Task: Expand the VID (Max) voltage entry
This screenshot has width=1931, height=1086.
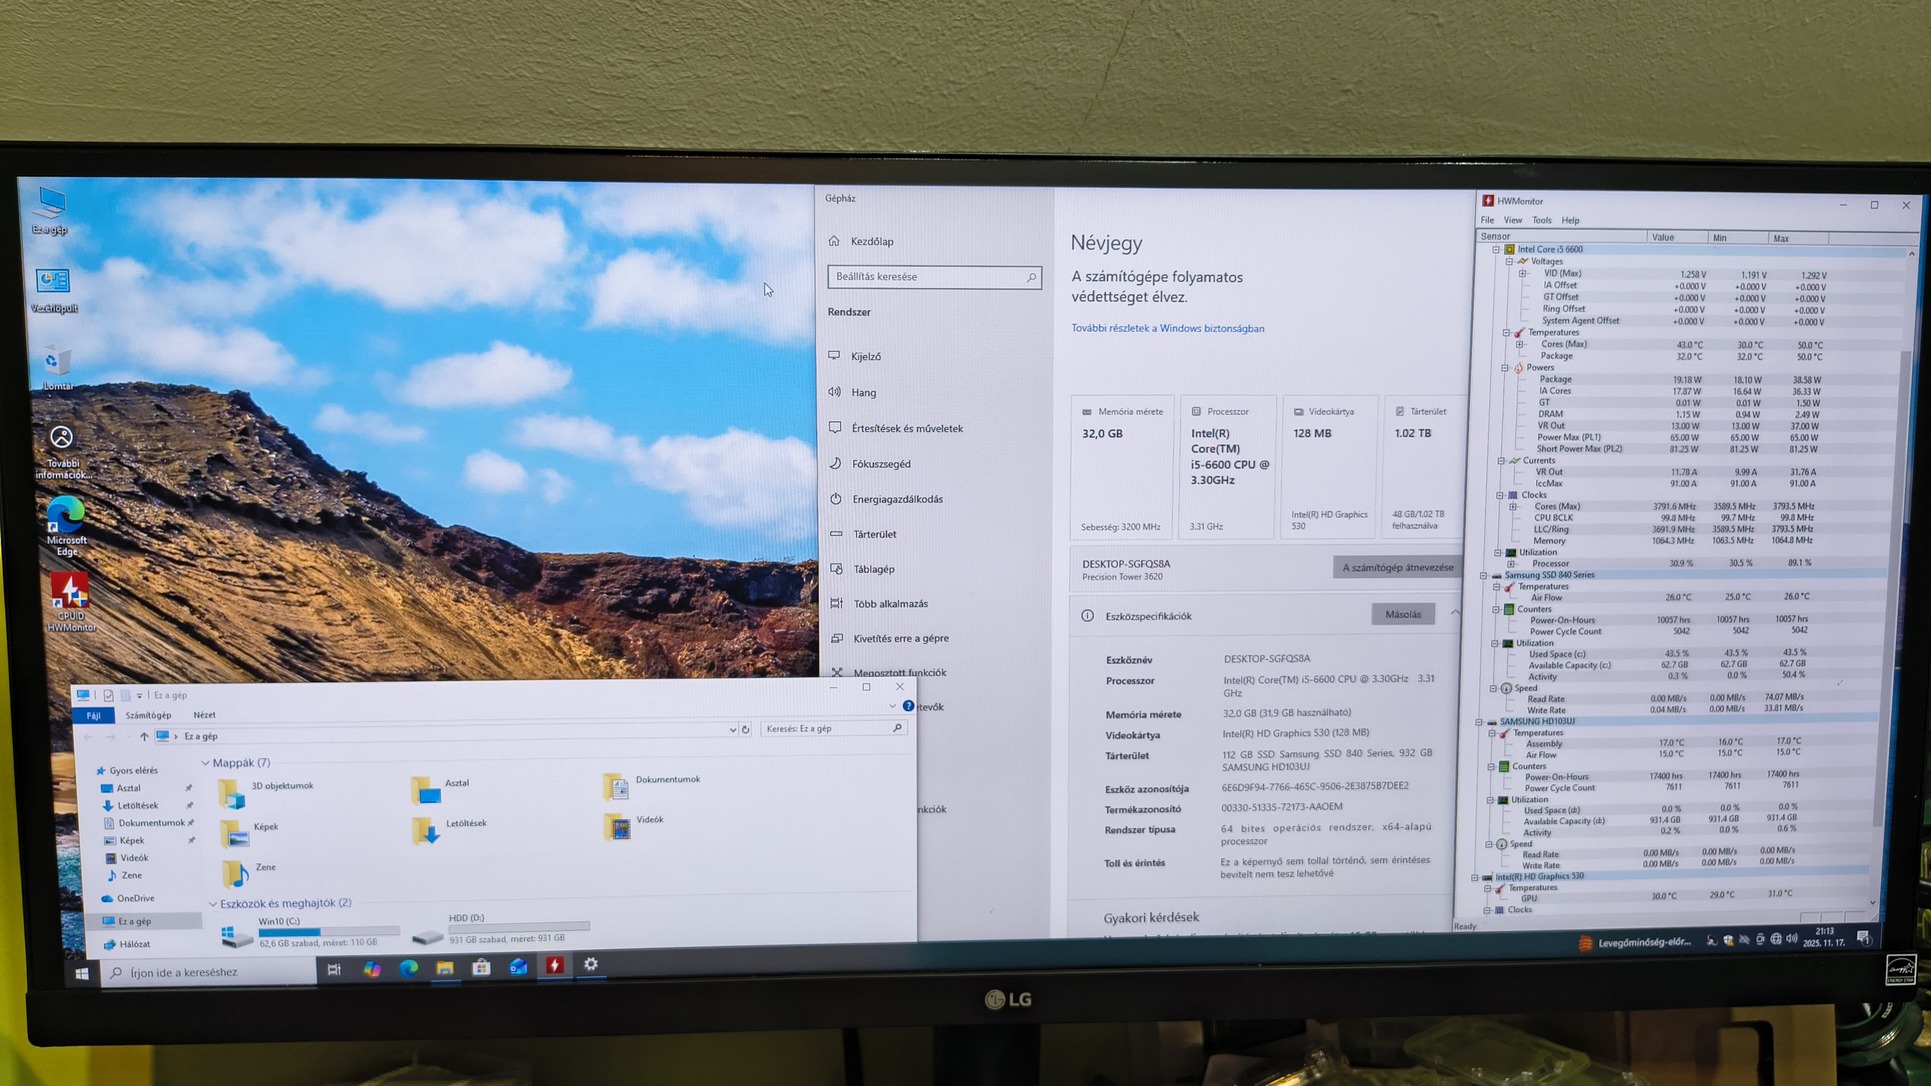Action: 1522,273
